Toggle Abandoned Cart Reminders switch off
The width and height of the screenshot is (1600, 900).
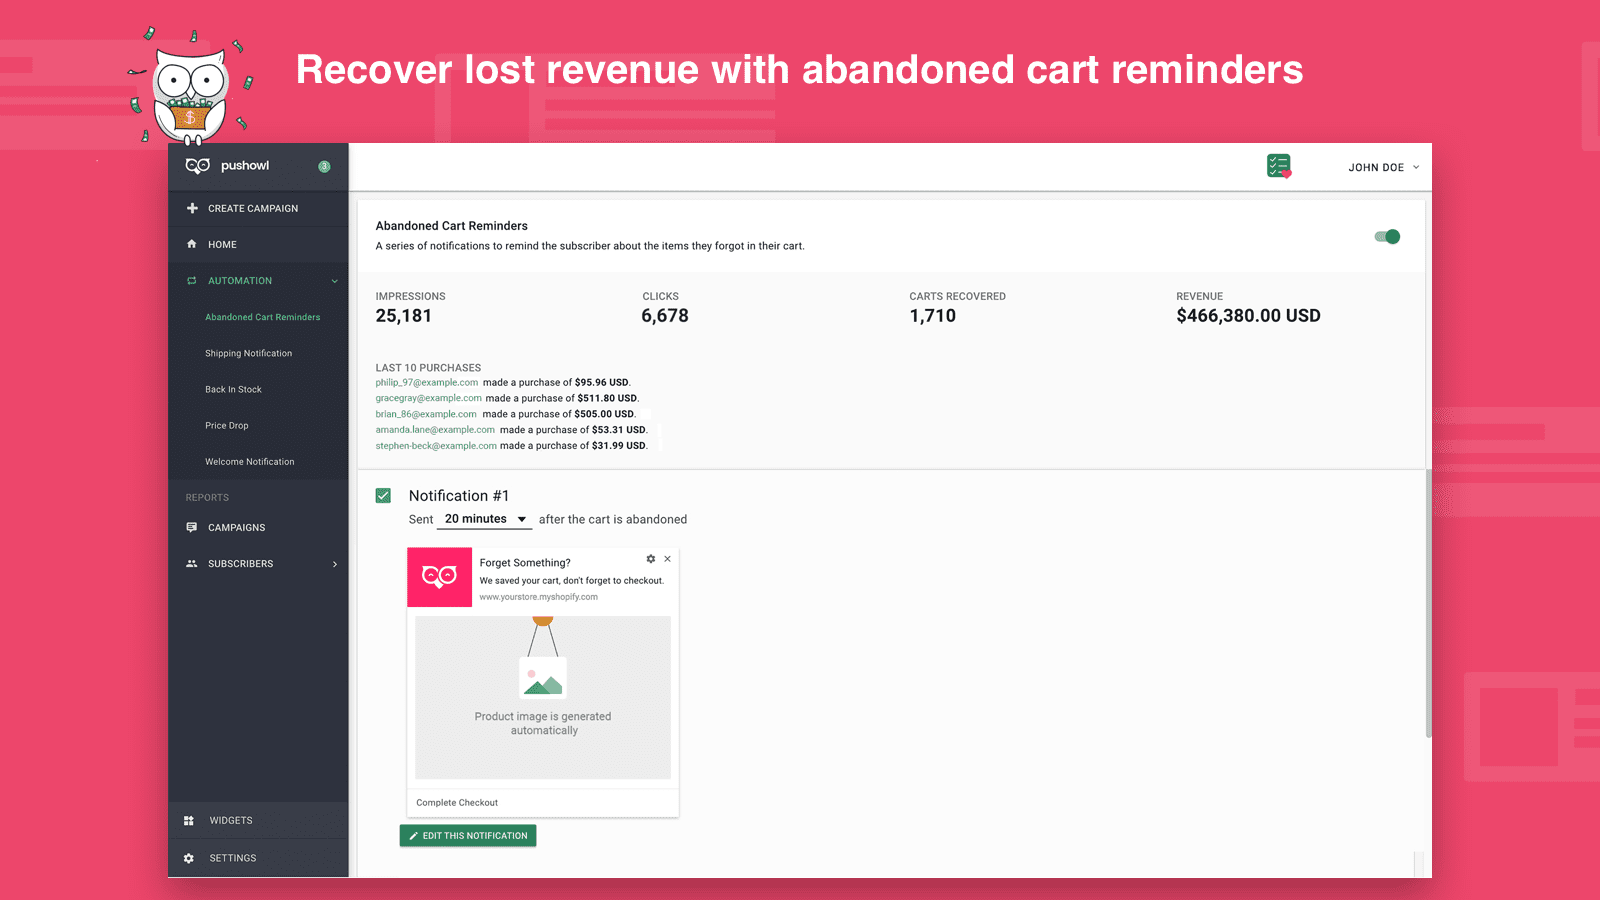[1387, 237]
